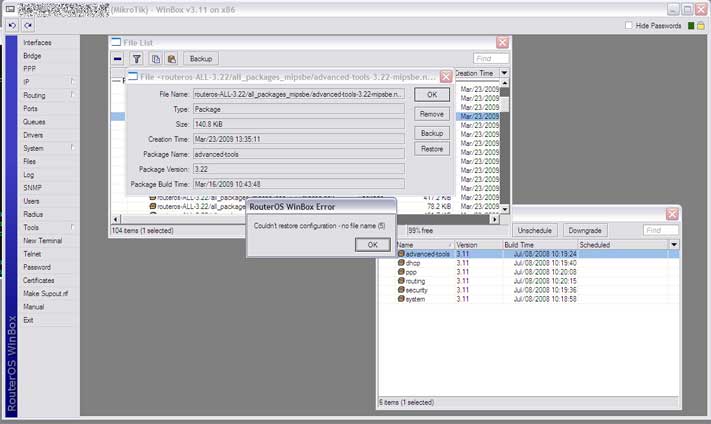
Task: Click File List horizontal scroll right arrow
Action: click(494, 219)
